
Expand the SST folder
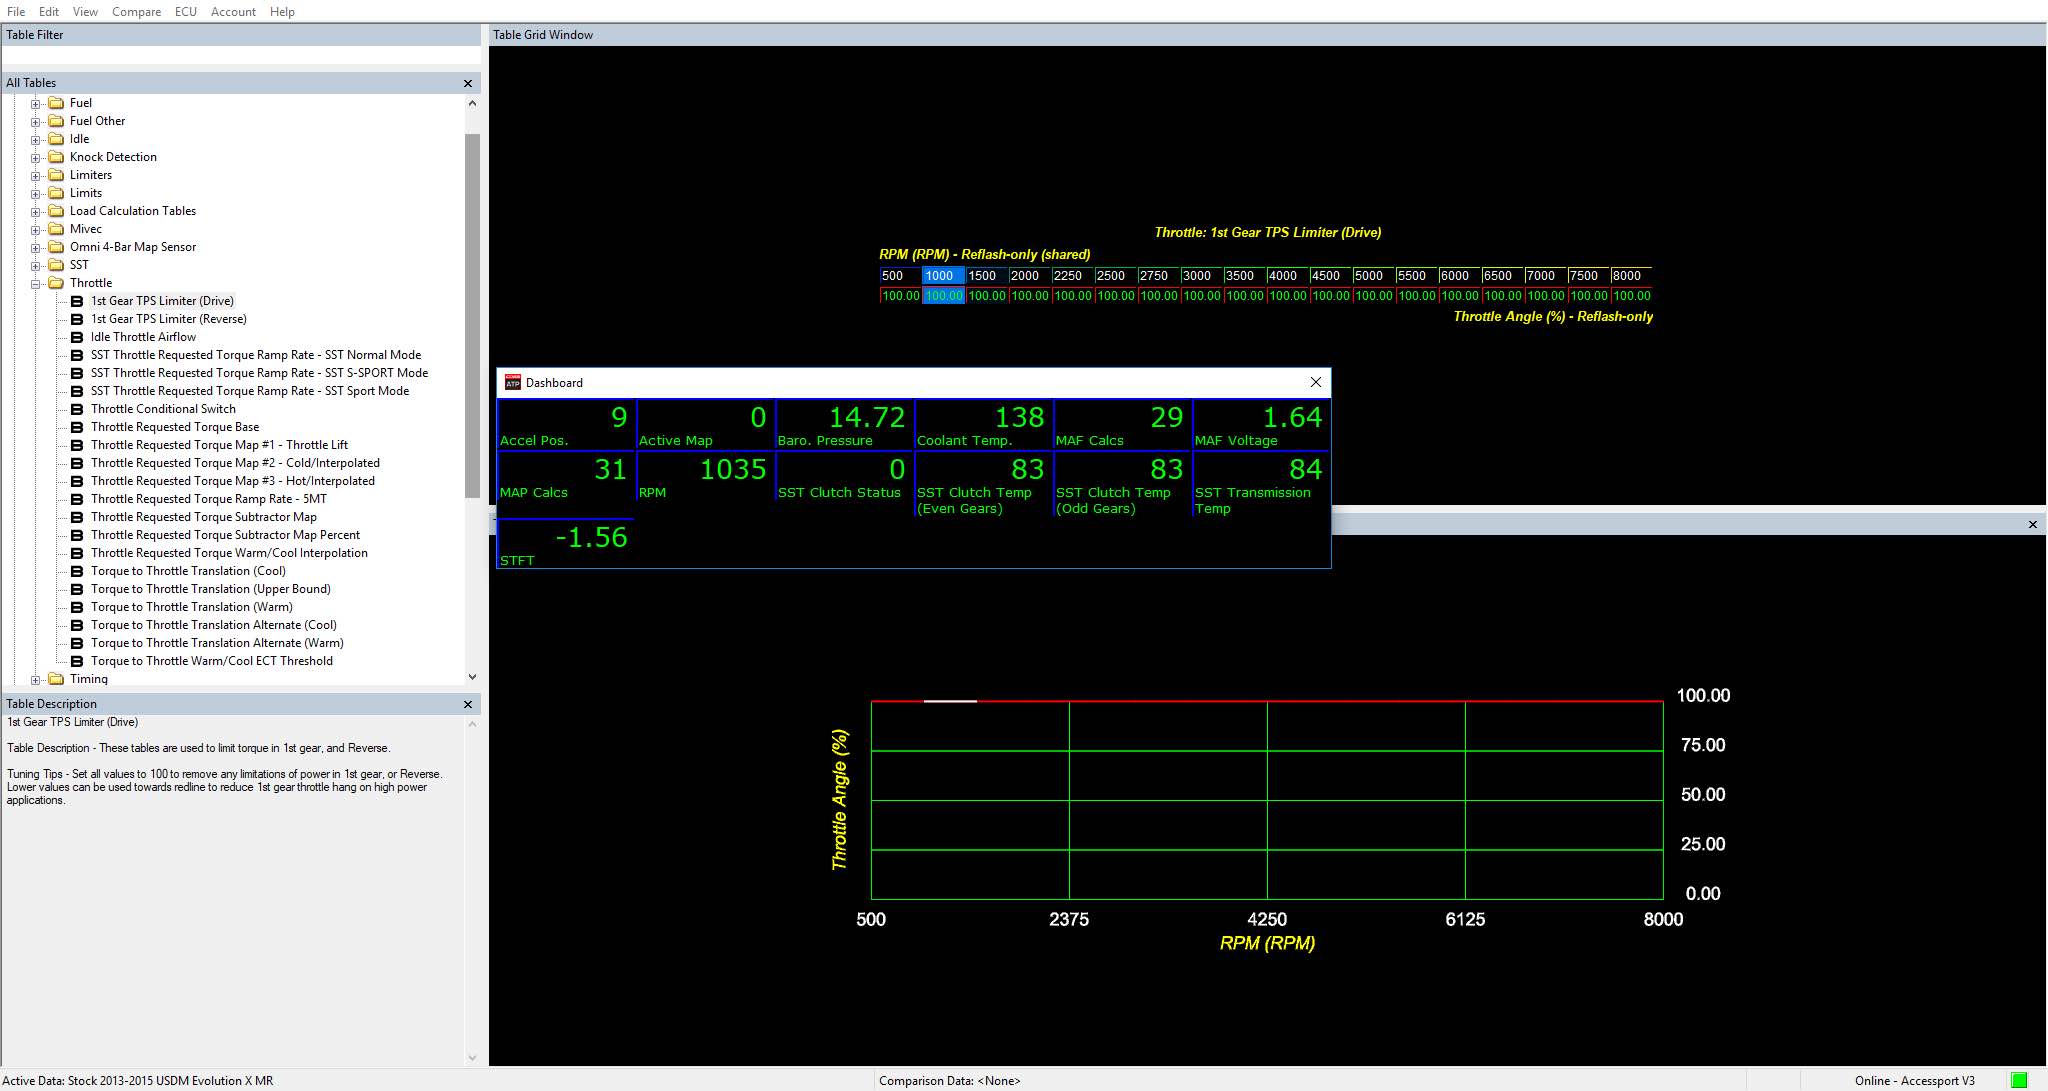click(36, 266)
